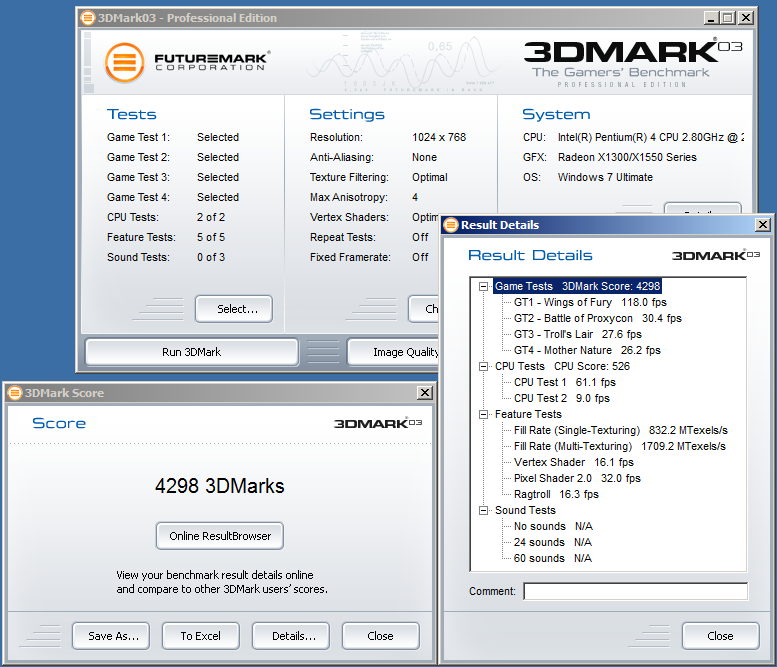Select the No sounds N/A row

click(554, 526)
